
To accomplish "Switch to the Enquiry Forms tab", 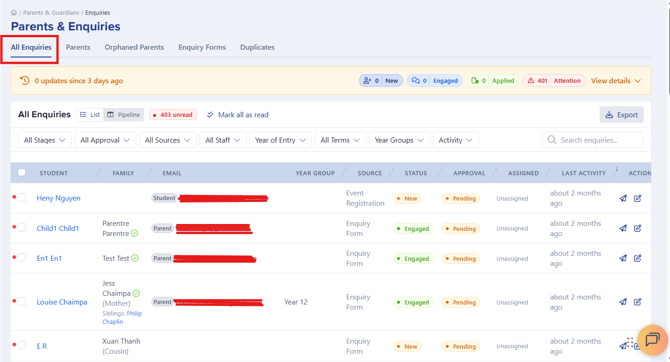I will coord(202,47).
